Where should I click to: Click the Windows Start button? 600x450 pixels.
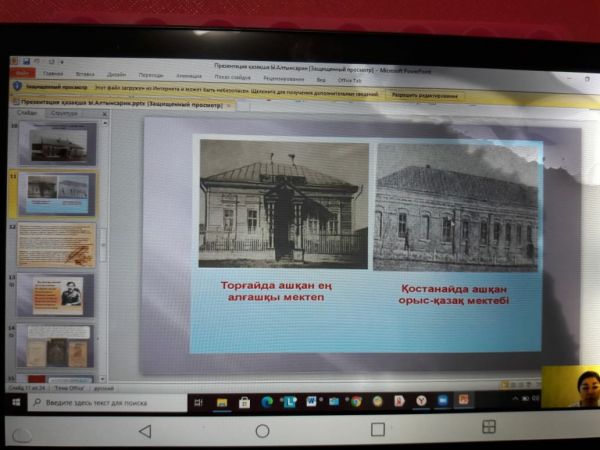point(17,401)
